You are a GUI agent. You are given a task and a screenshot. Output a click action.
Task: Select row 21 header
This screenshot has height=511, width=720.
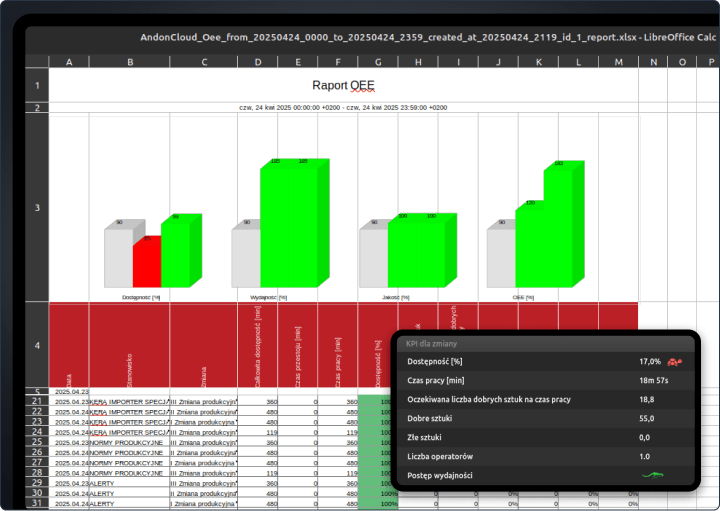(37, 401)
